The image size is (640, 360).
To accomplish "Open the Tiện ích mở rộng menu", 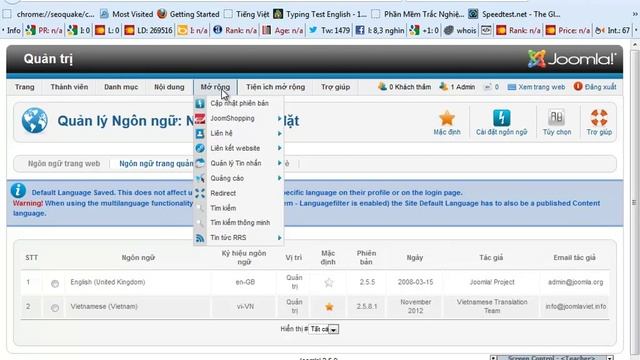I will point(276,87).
